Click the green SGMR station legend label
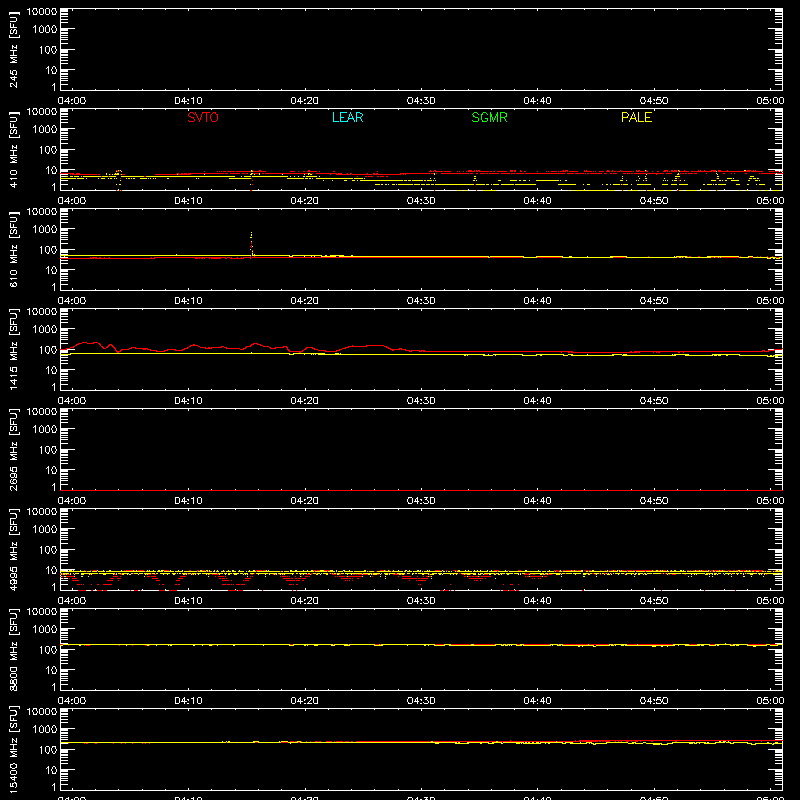 tap(489, 117)
